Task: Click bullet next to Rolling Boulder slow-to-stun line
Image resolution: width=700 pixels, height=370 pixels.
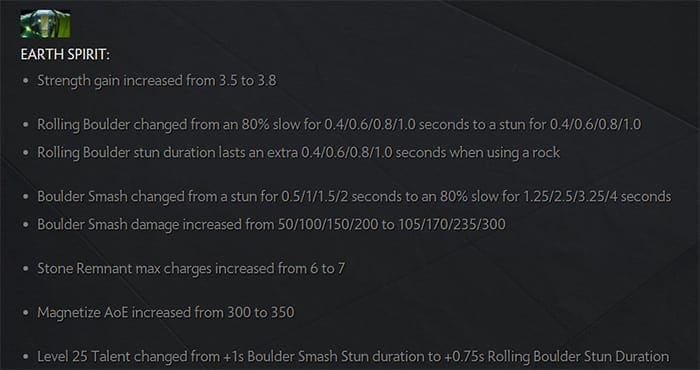Action: point(26,125)
